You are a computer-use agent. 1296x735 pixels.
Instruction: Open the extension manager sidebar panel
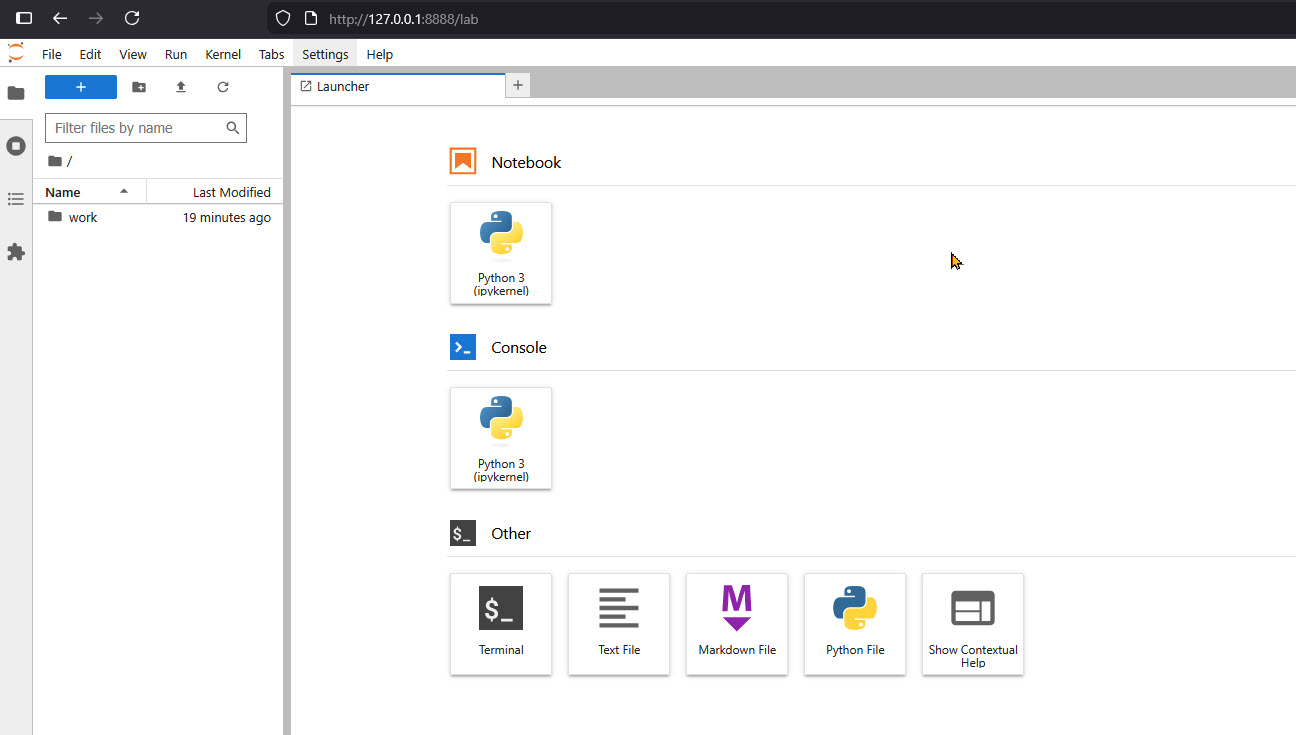coord(16,252)
